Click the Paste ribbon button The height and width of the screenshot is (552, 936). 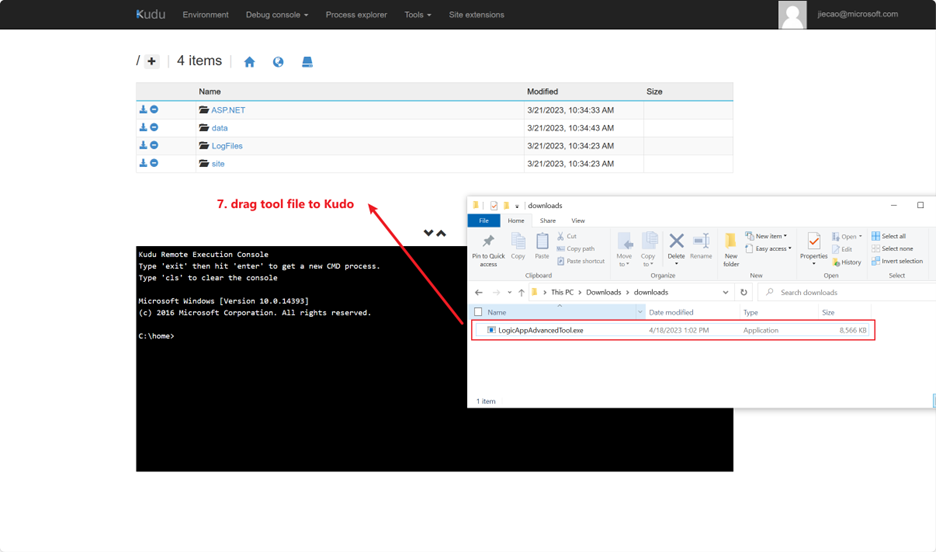coord(542,246)
